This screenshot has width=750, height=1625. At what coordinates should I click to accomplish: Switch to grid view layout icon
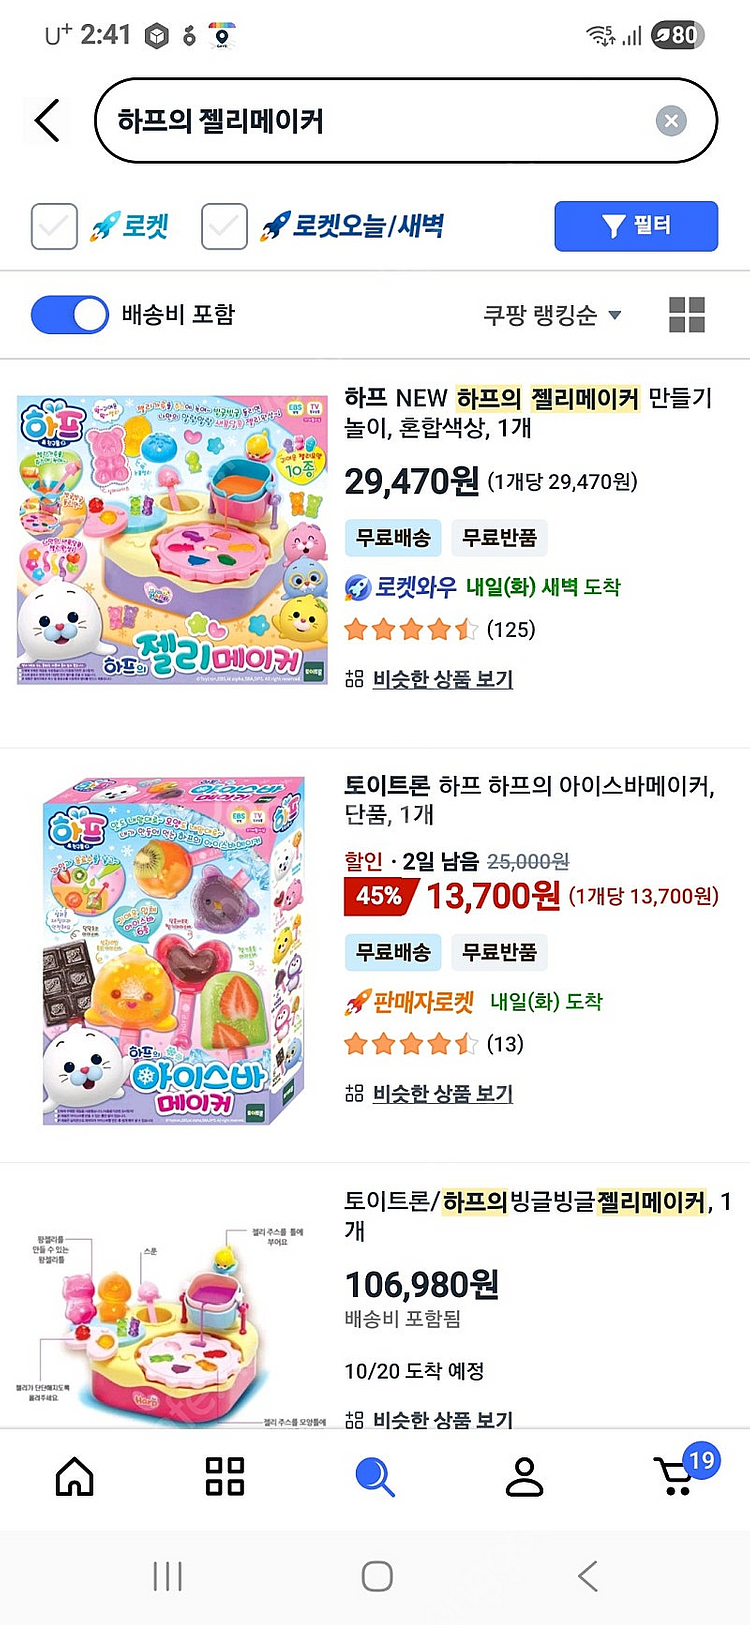point(687,315)
